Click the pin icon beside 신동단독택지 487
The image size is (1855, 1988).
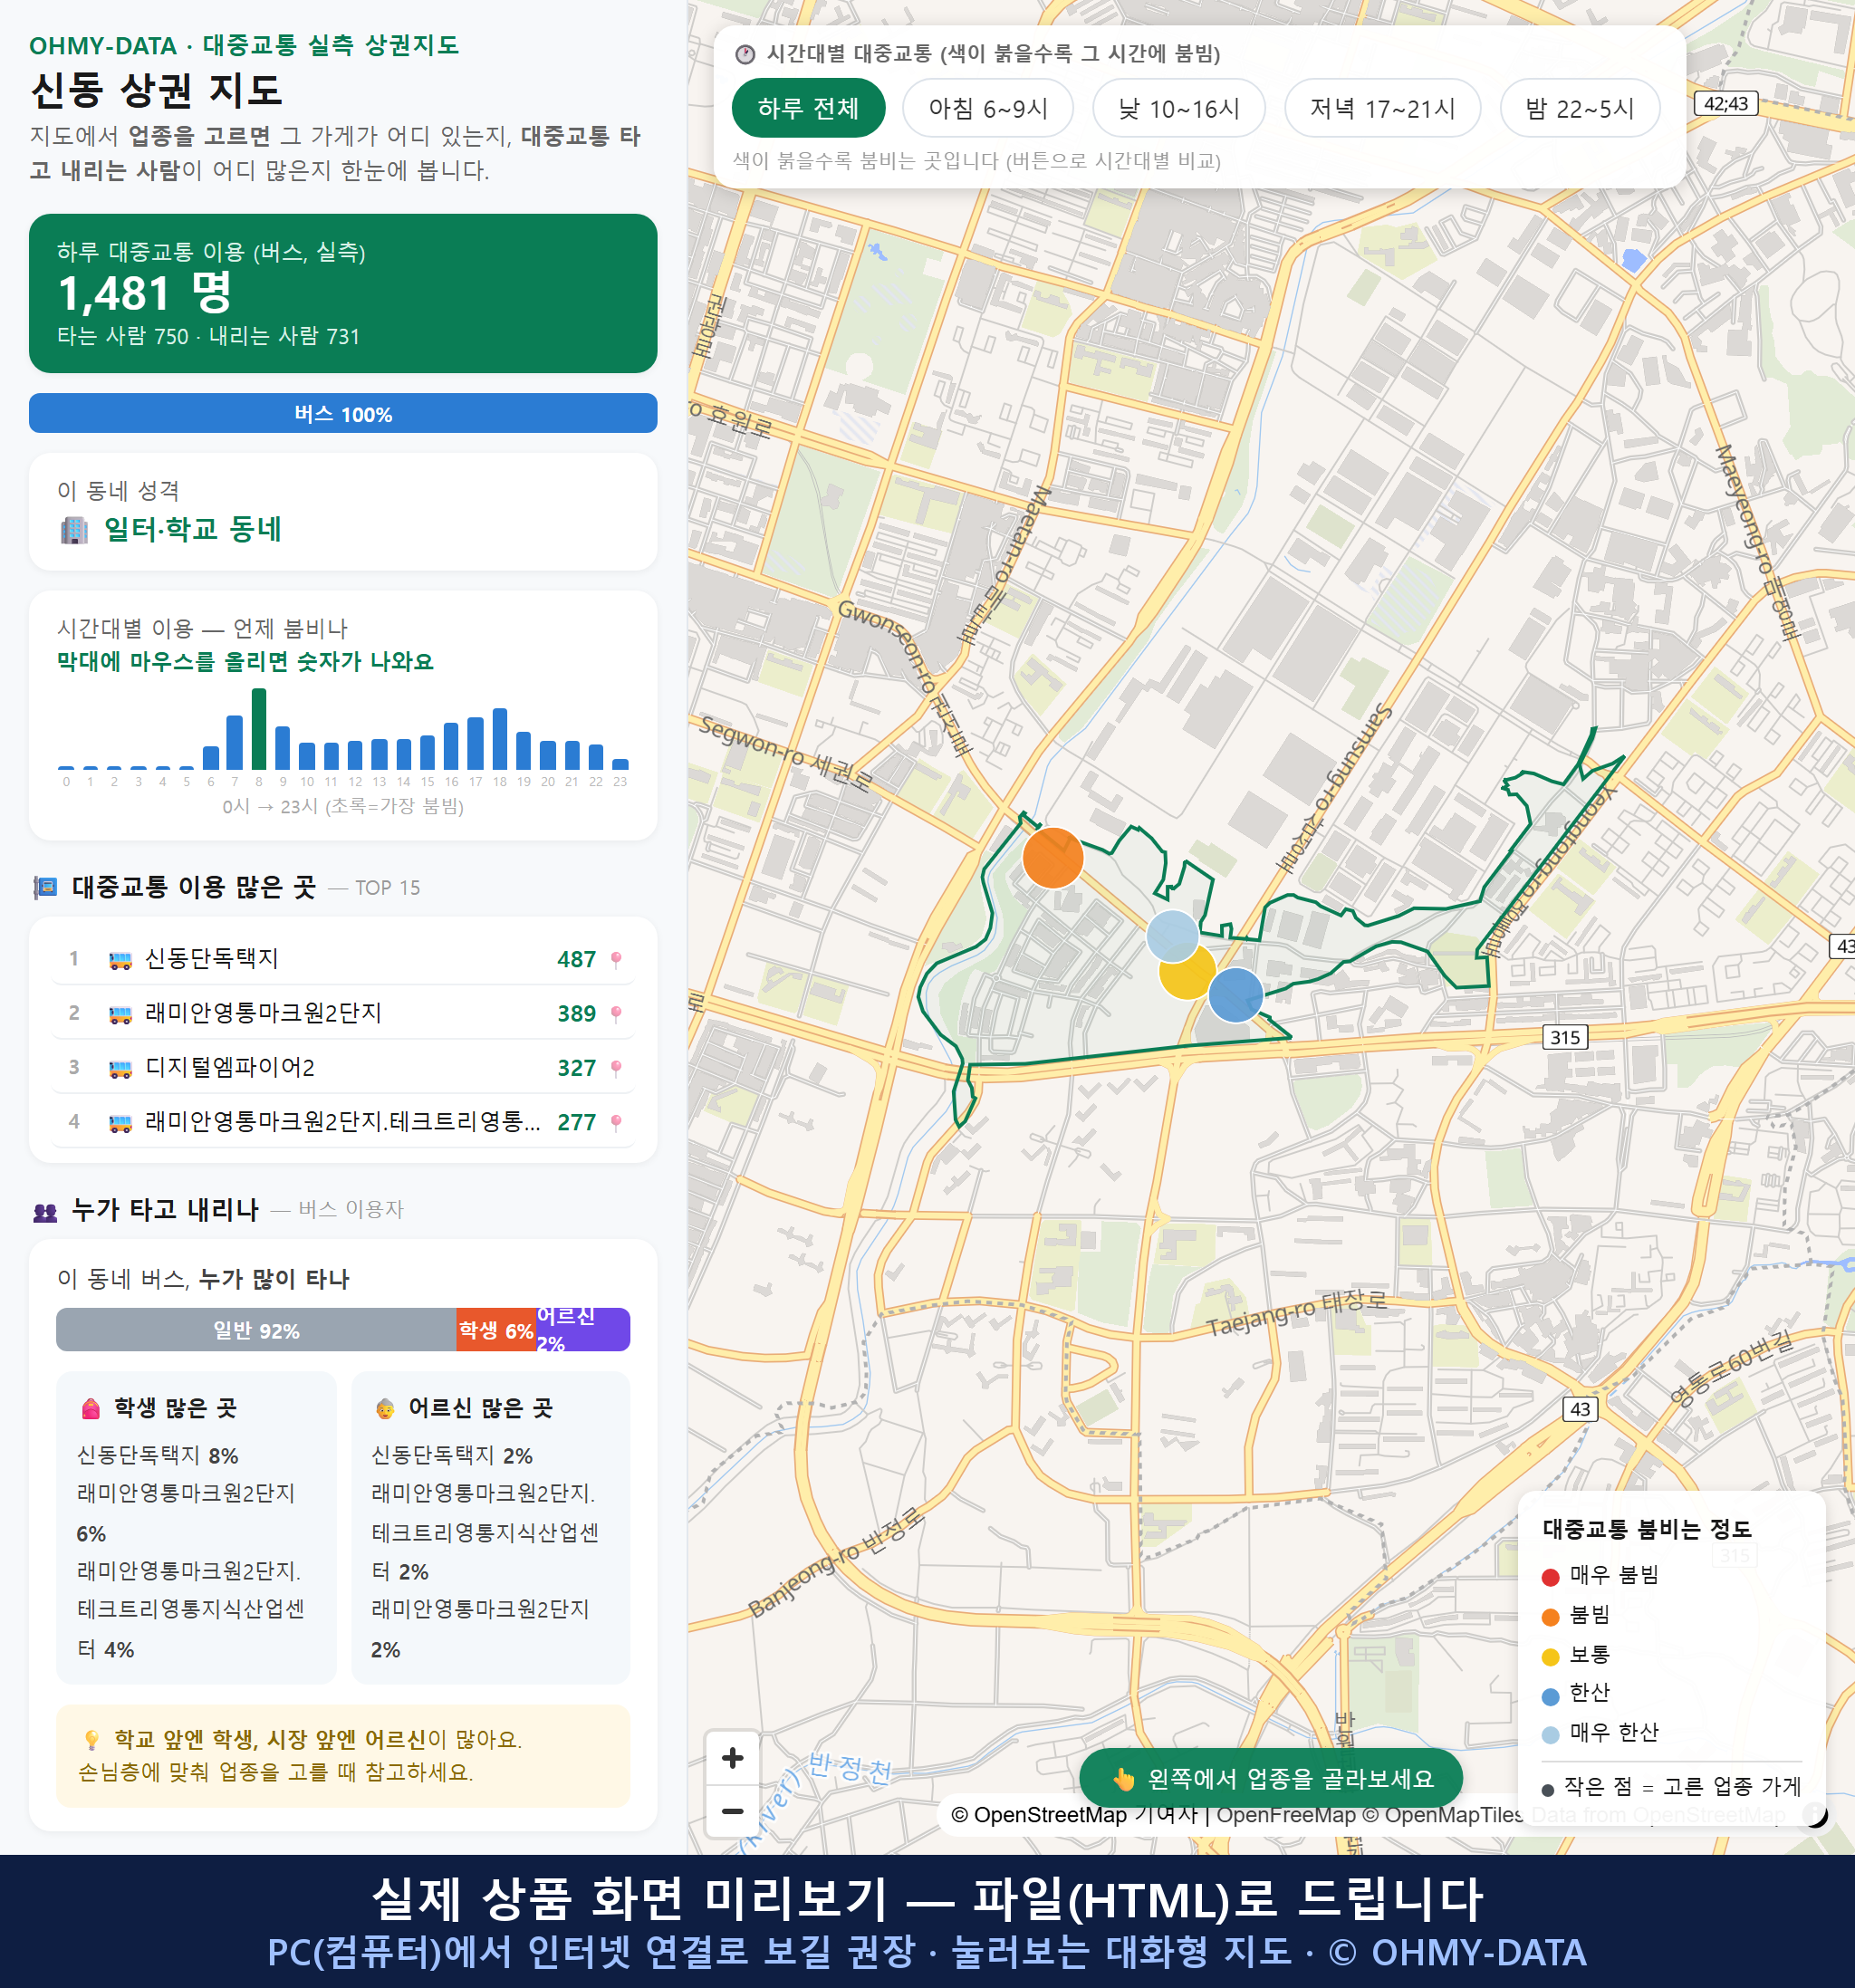point(616,959)
